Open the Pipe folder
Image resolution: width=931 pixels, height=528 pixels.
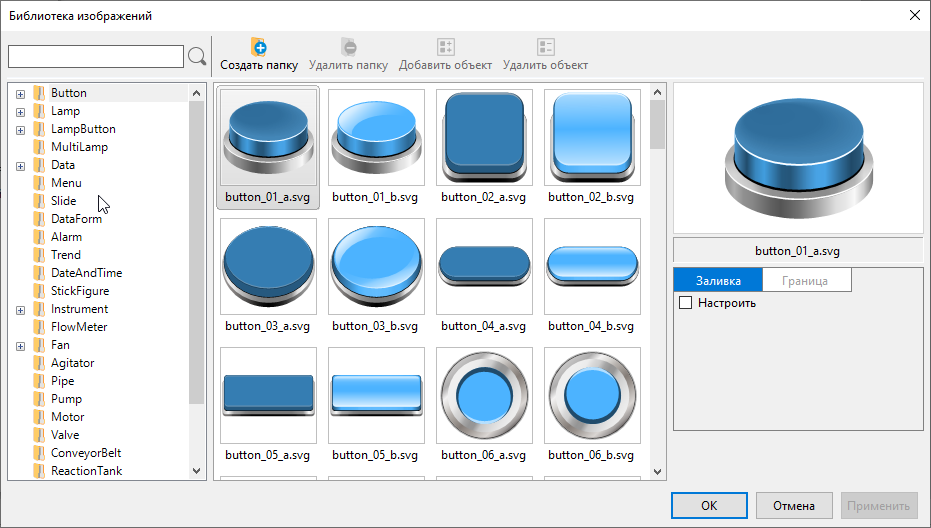pos(62,381)
